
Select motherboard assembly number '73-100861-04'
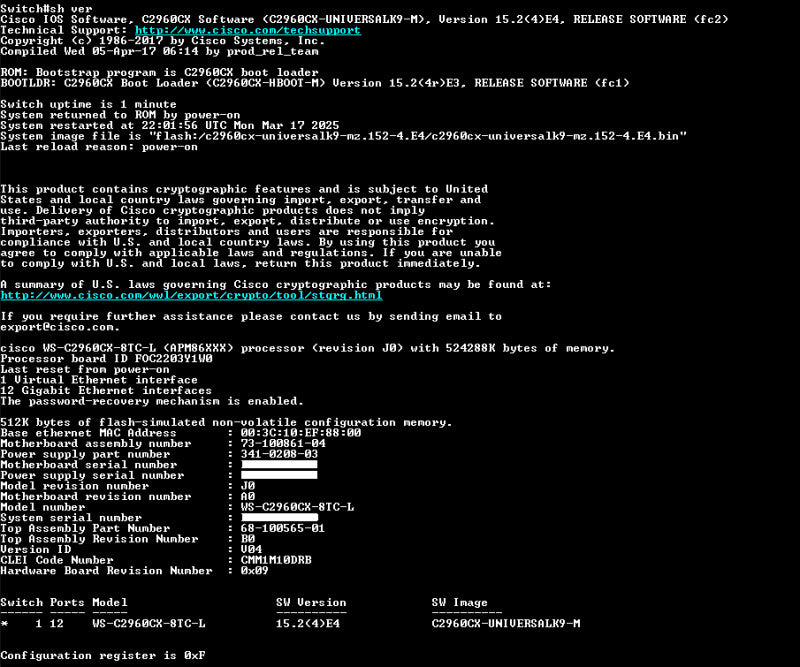283,444
